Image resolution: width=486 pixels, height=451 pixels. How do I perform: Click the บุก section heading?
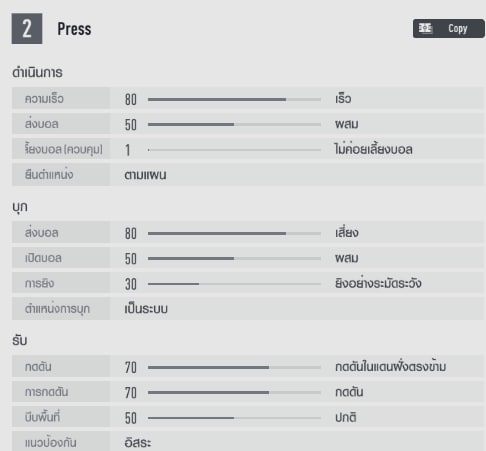pos(20,207)
